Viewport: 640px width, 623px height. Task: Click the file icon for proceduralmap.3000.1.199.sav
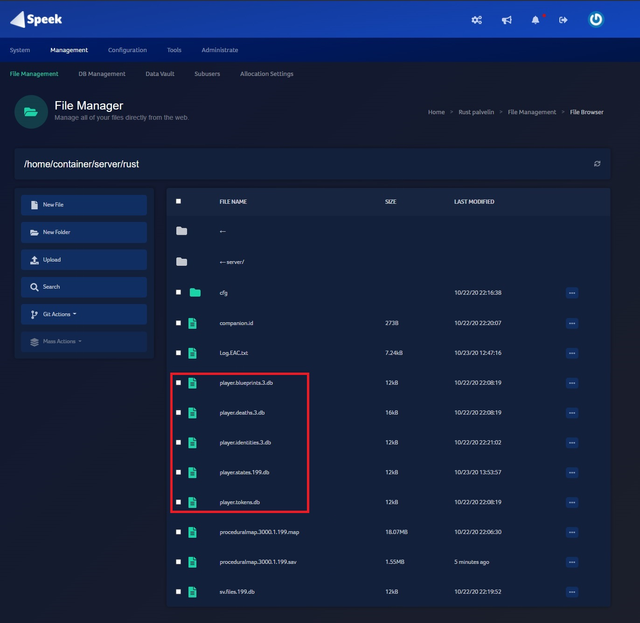point(192,562)
